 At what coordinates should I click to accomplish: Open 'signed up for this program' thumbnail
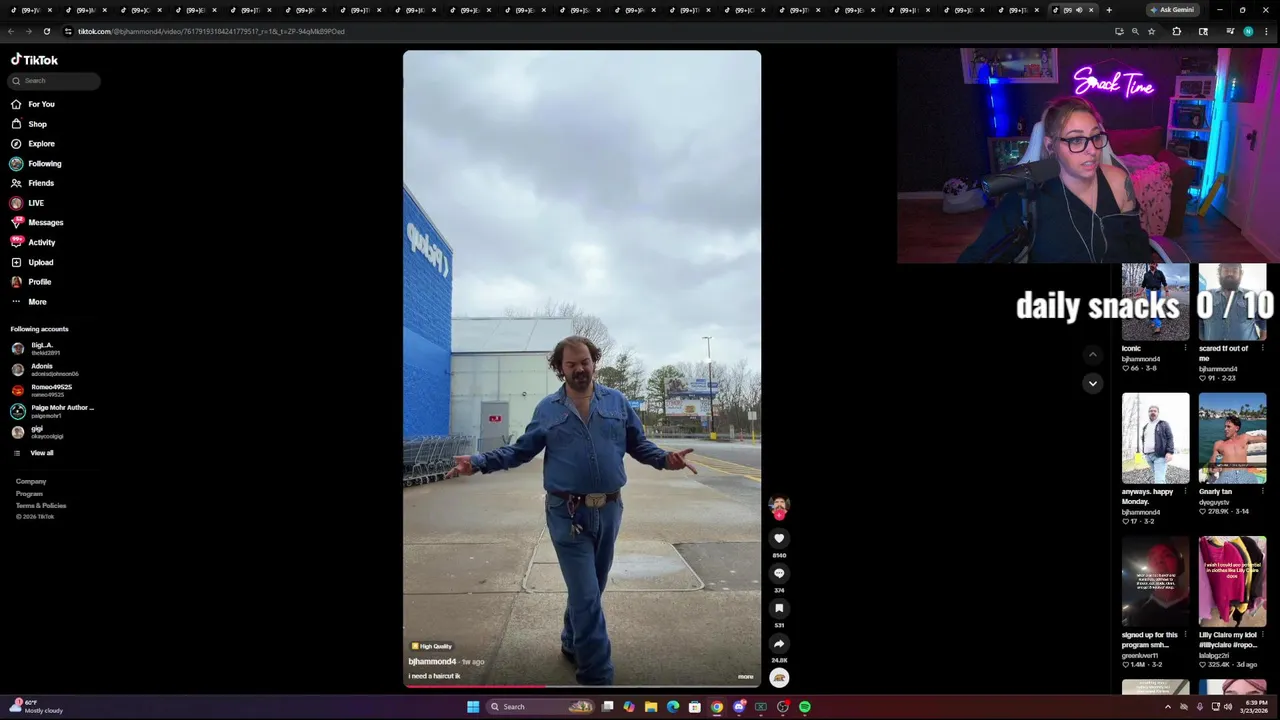pos(1155,582)
